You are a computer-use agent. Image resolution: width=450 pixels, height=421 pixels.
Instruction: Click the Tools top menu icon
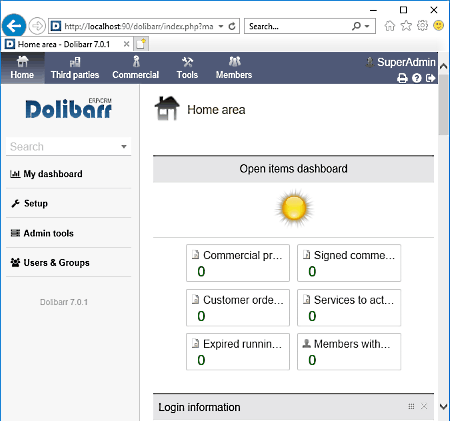pyautogui.click(x=187, y=62)
